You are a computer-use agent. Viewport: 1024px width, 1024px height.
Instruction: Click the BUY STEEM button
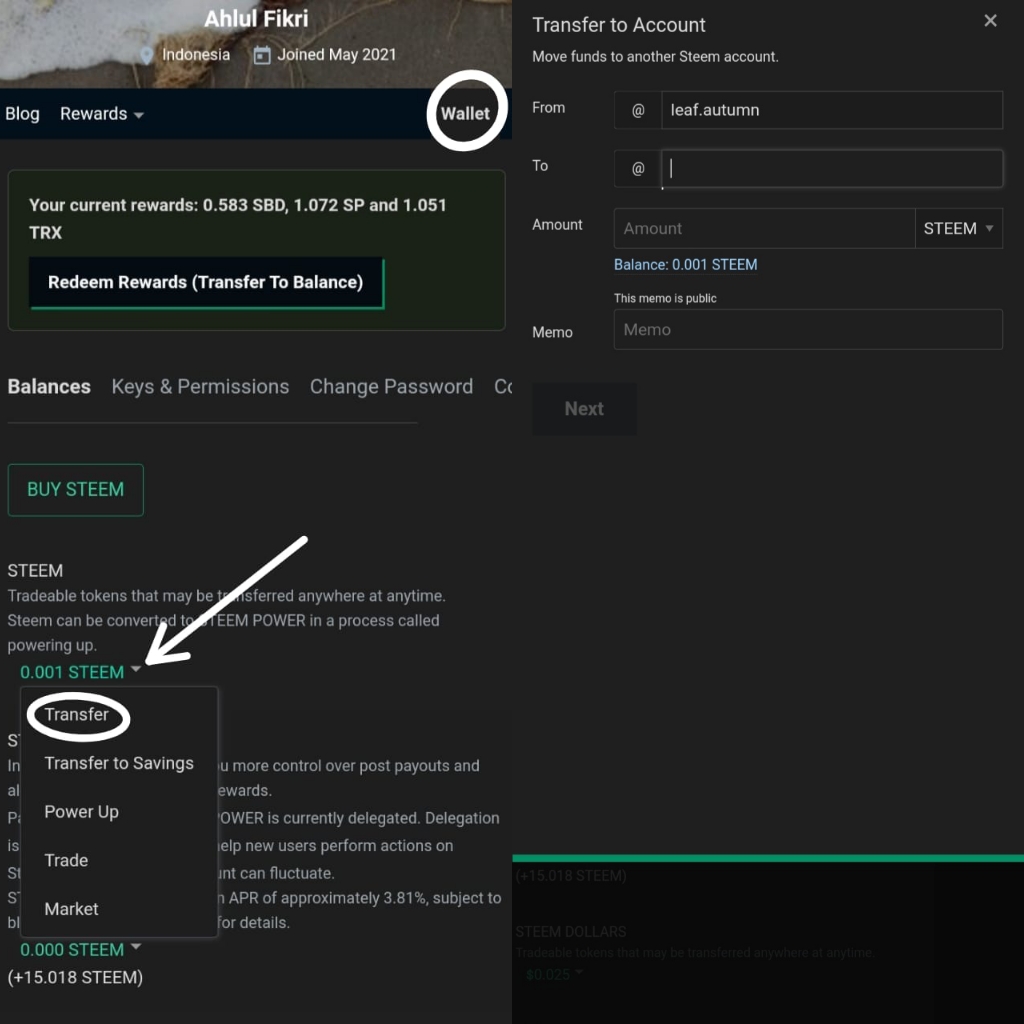click(x=76, y=490)
